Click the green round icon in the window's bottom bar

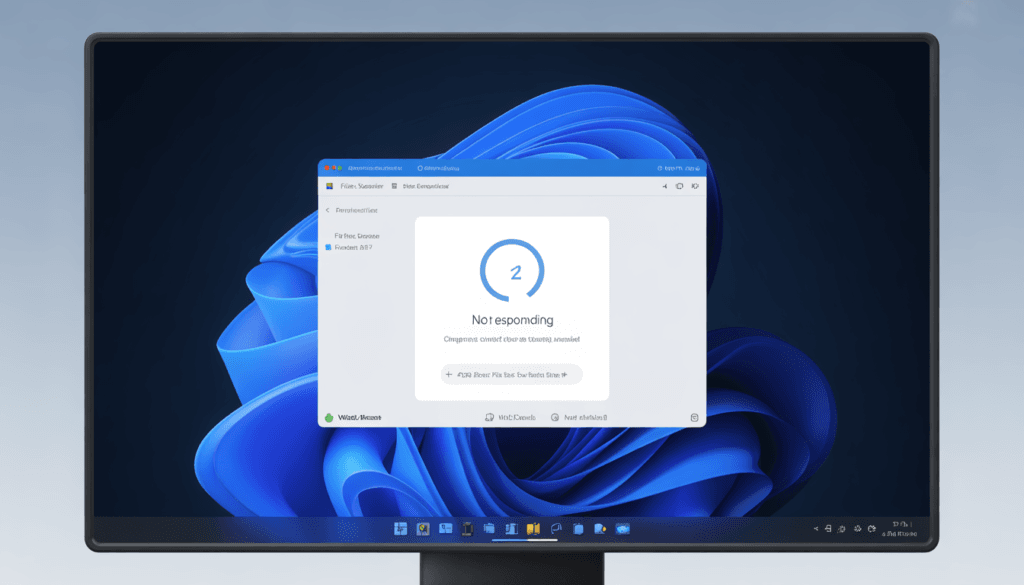[x=329, y=417]
